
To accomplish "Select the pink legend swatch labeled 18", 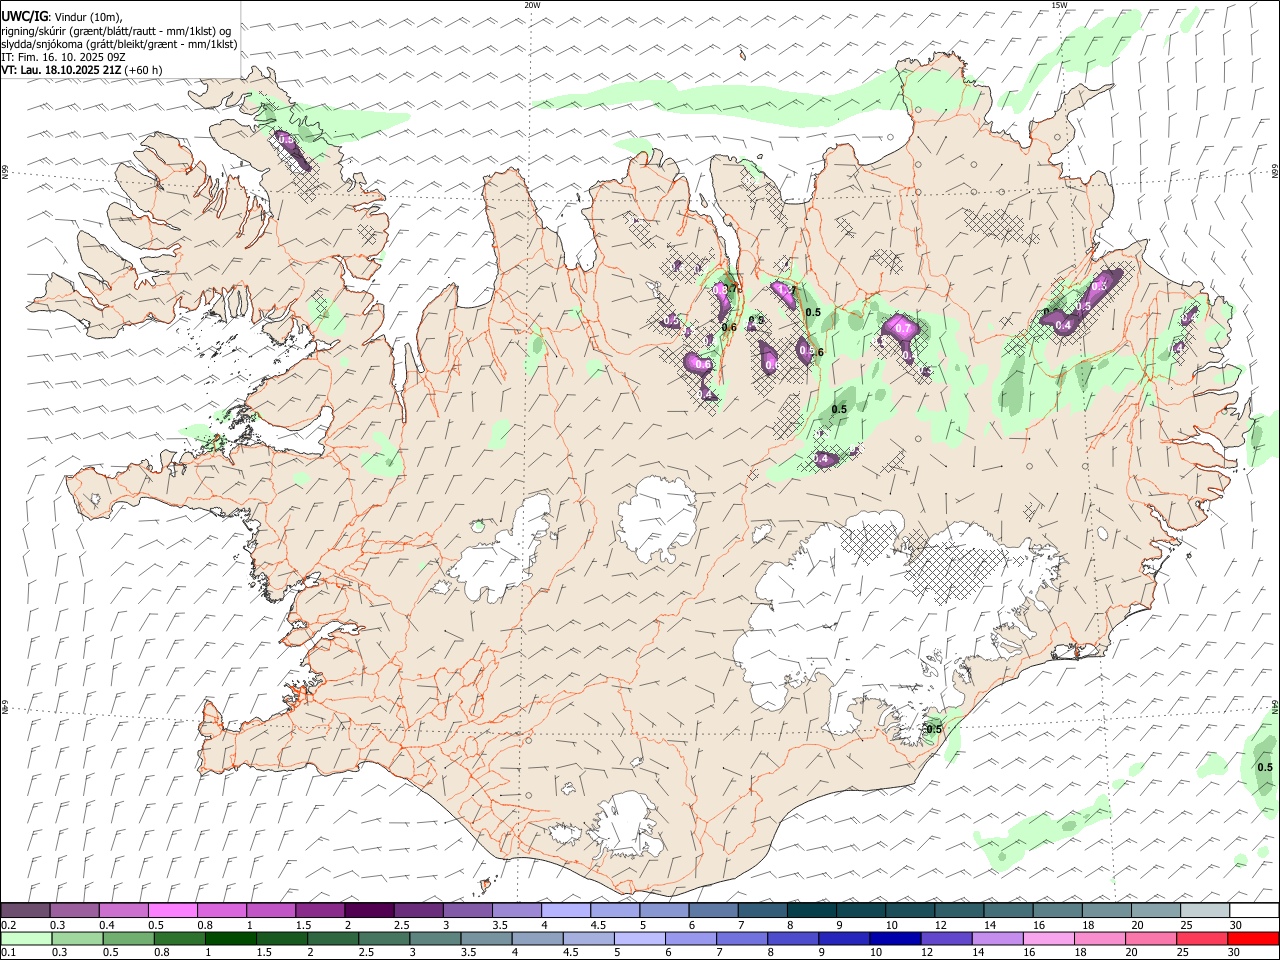I will tap(1100, 939).
